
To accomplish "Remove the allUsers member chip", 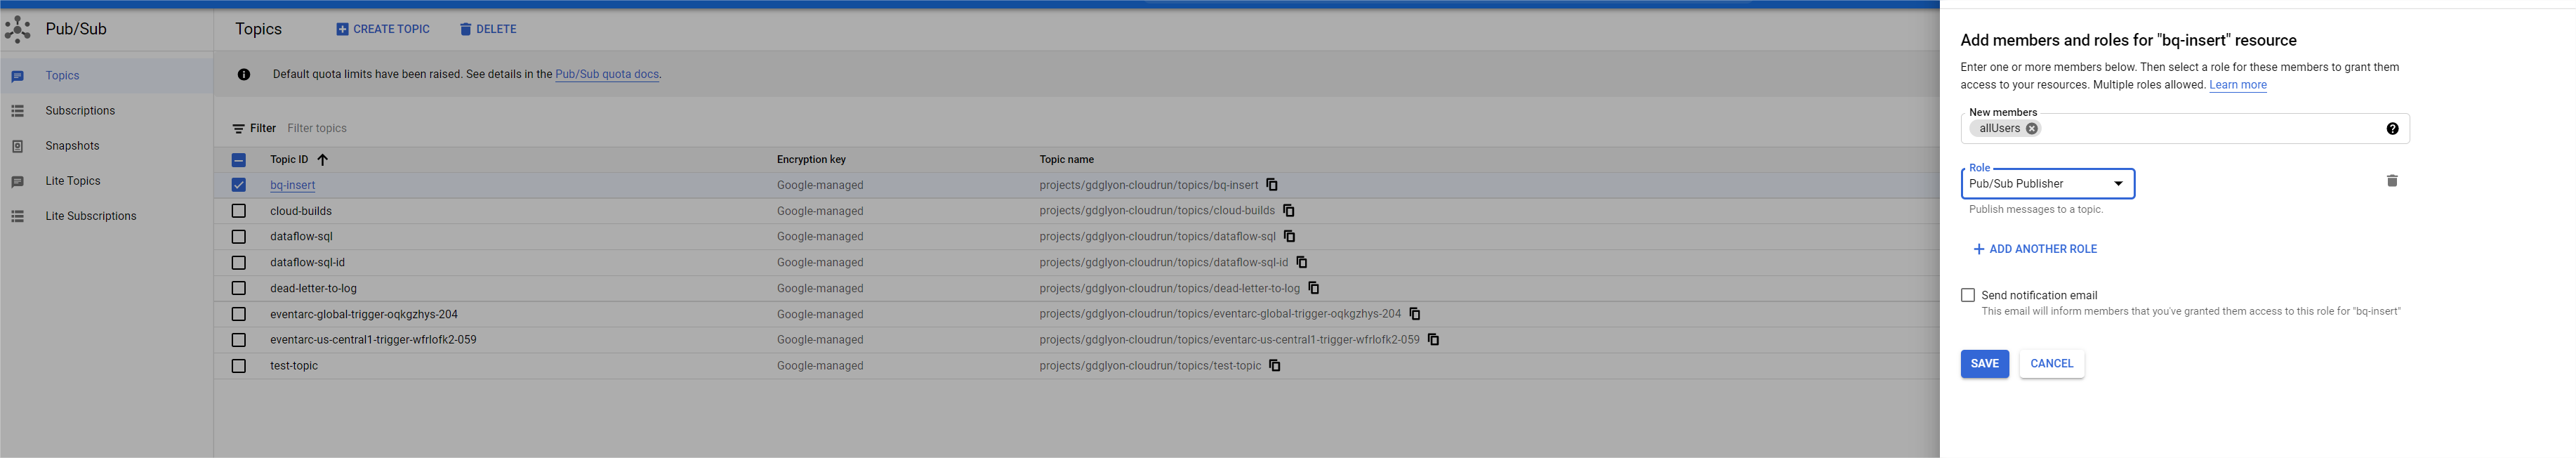I will 2032,128.
